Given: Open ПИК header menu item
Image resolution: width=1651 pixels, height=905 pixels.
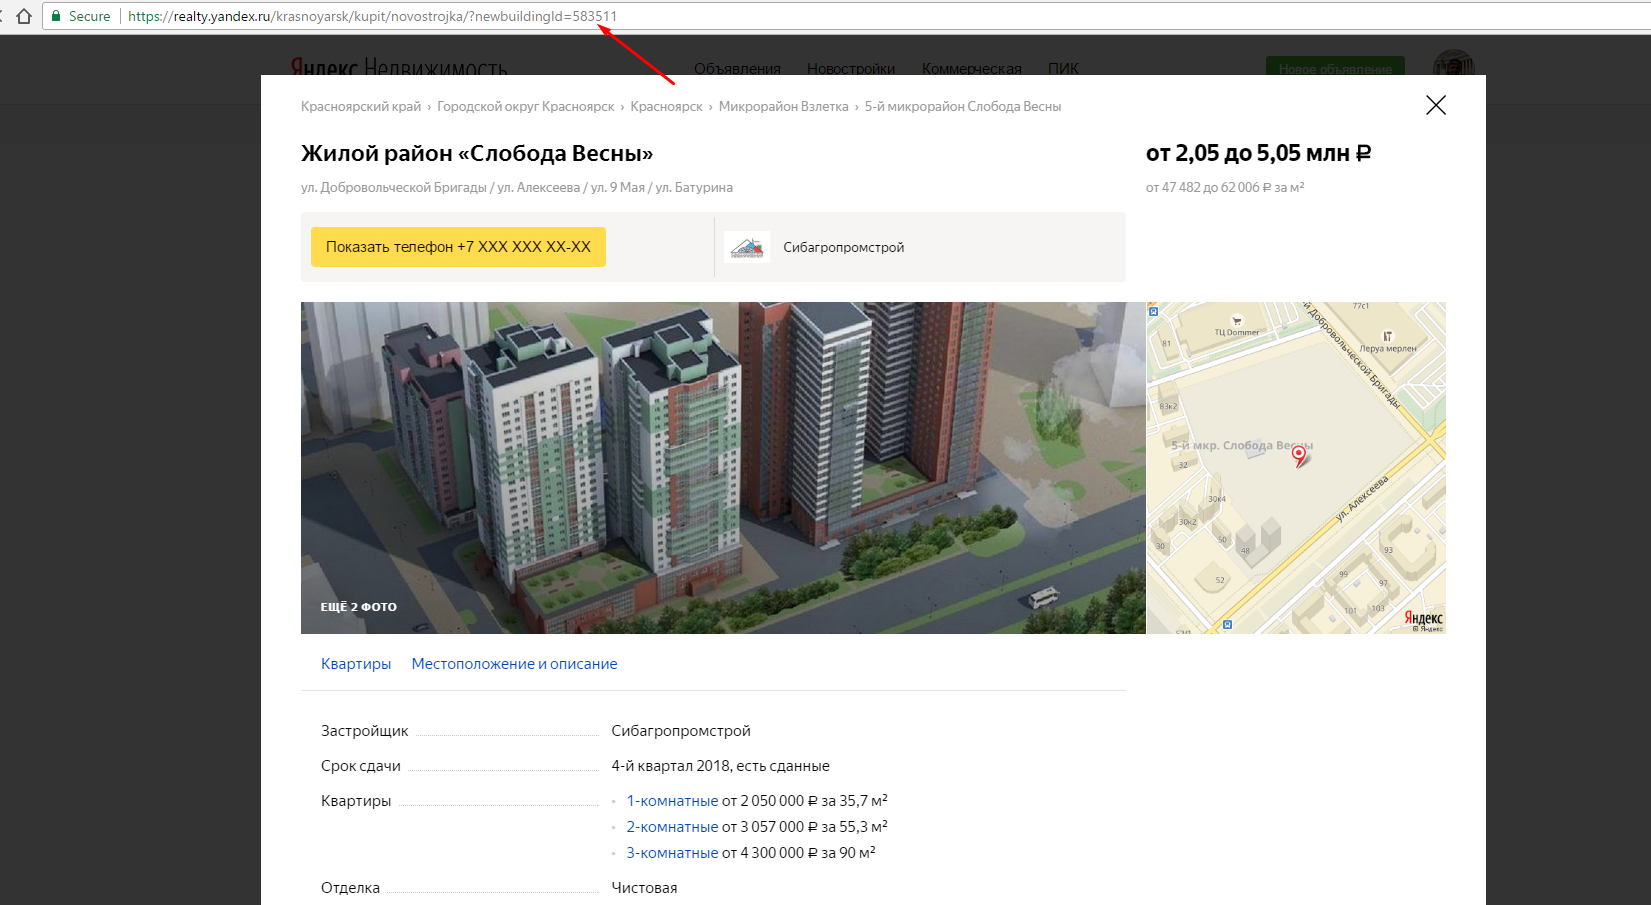Looking at the screenshot, I should coord(1063,68).
